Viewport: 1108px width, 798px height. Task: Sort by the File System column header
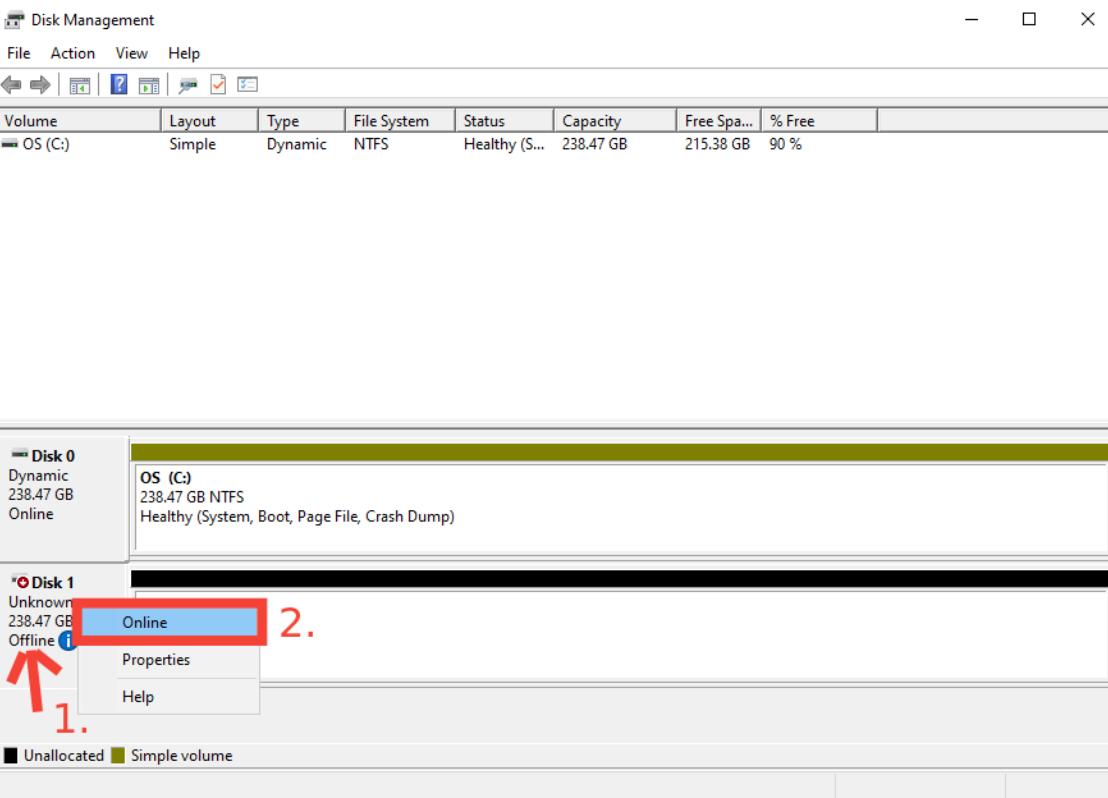(x=391, y=121)
